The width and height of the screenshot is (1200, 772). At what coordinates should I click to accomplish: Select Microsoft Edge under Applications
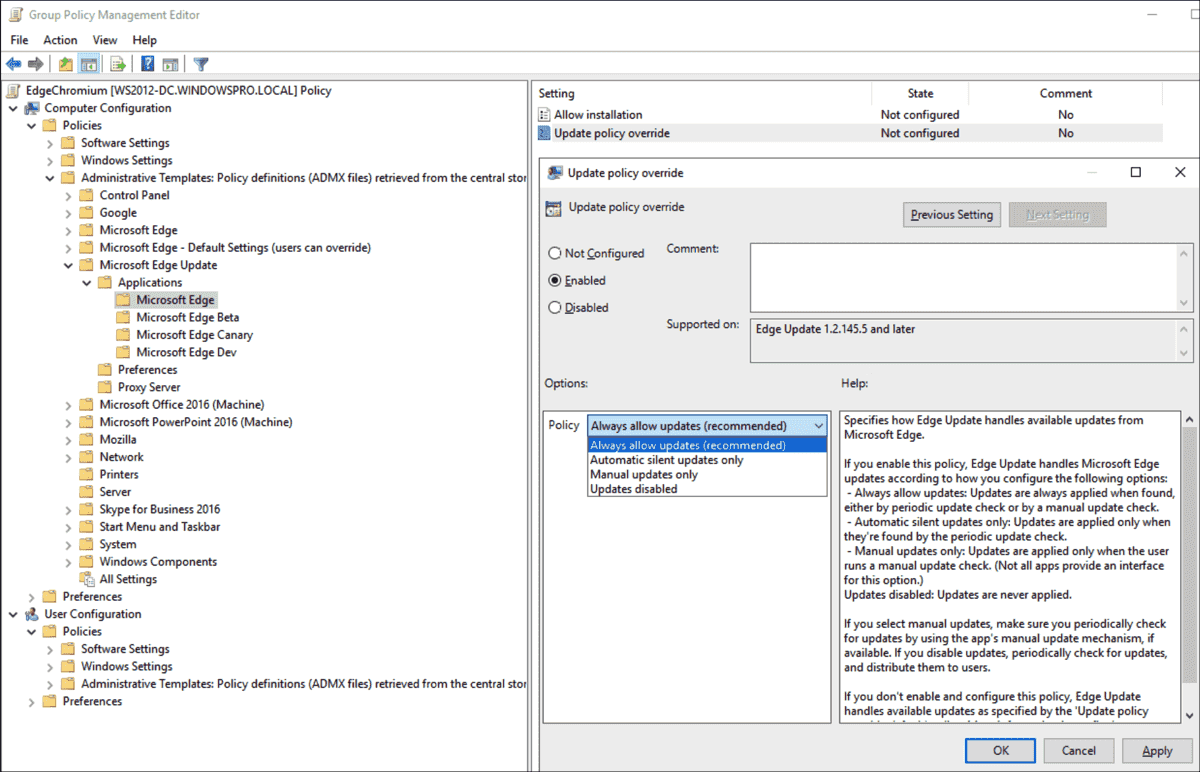click(175, 300)
